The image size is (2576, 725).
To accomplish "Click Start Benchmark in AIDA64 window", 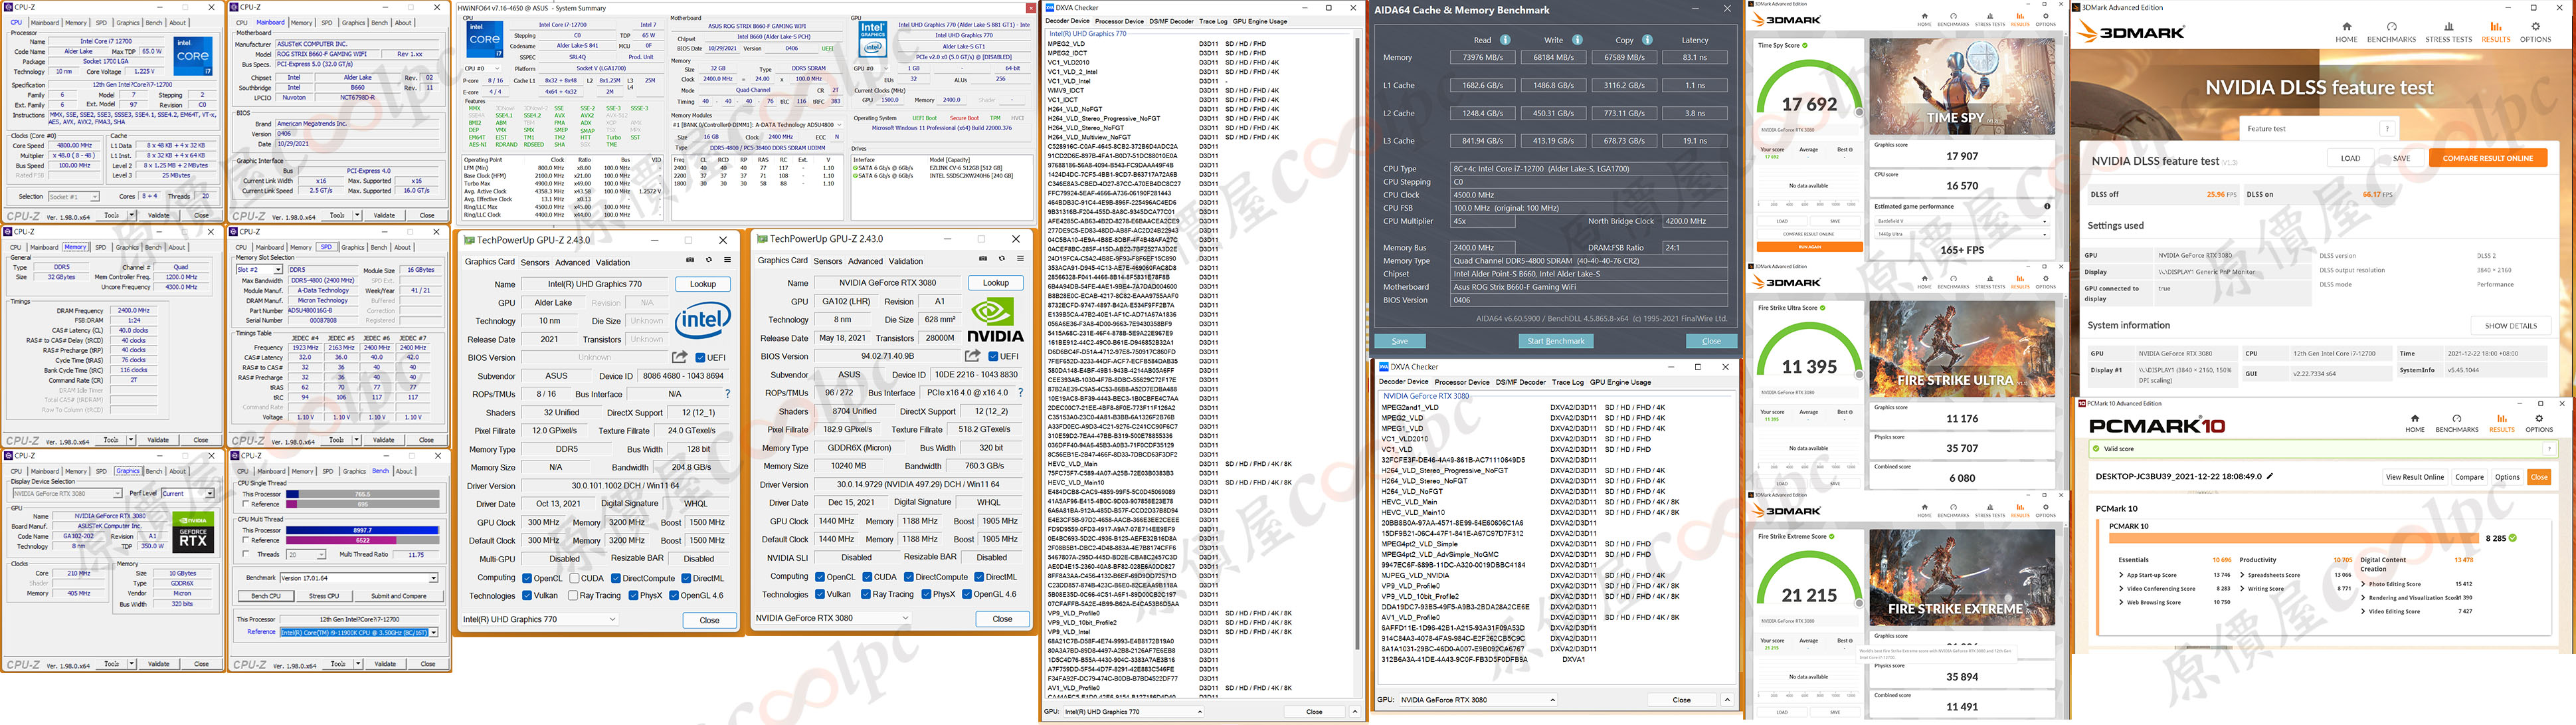I will pyautogui.click(x=1557, y=341).
